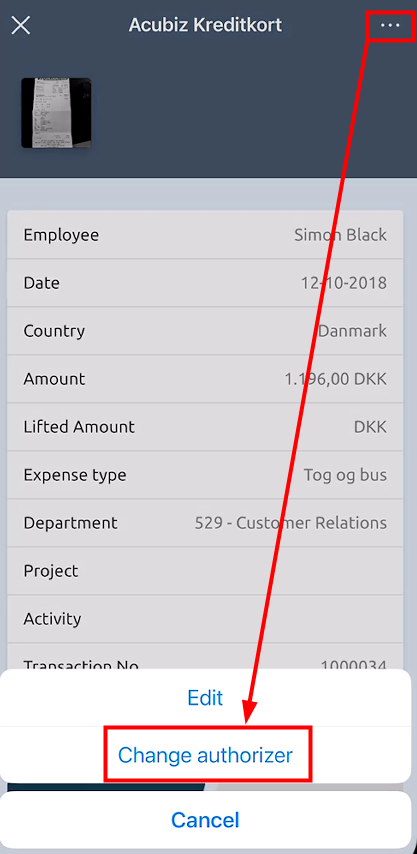Tap the Country row showing Danmark
The image size is (417, 854).
pyautogui.click(x=205, y=331)
